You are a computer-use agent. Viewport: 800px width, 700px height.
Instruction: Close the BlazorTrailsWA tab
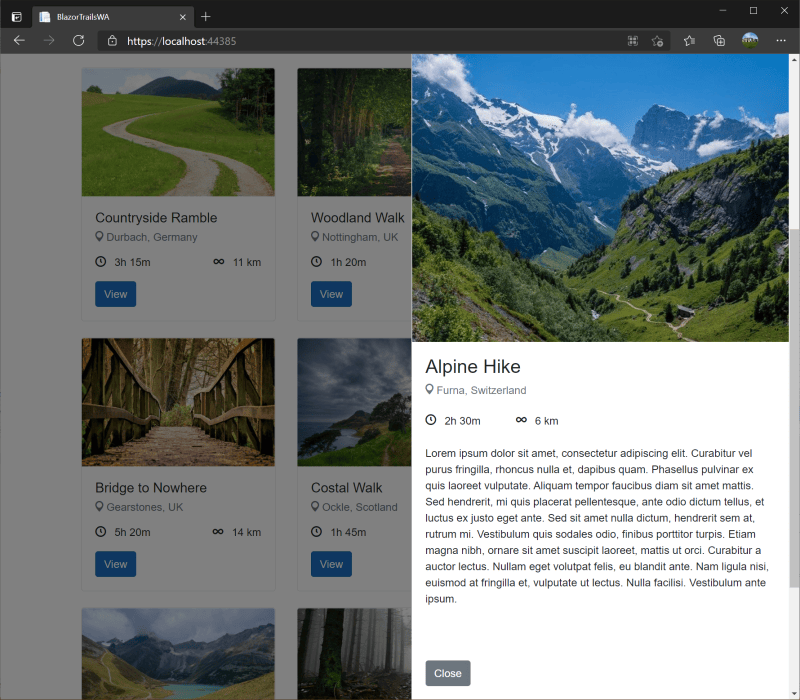pos(182,17)
